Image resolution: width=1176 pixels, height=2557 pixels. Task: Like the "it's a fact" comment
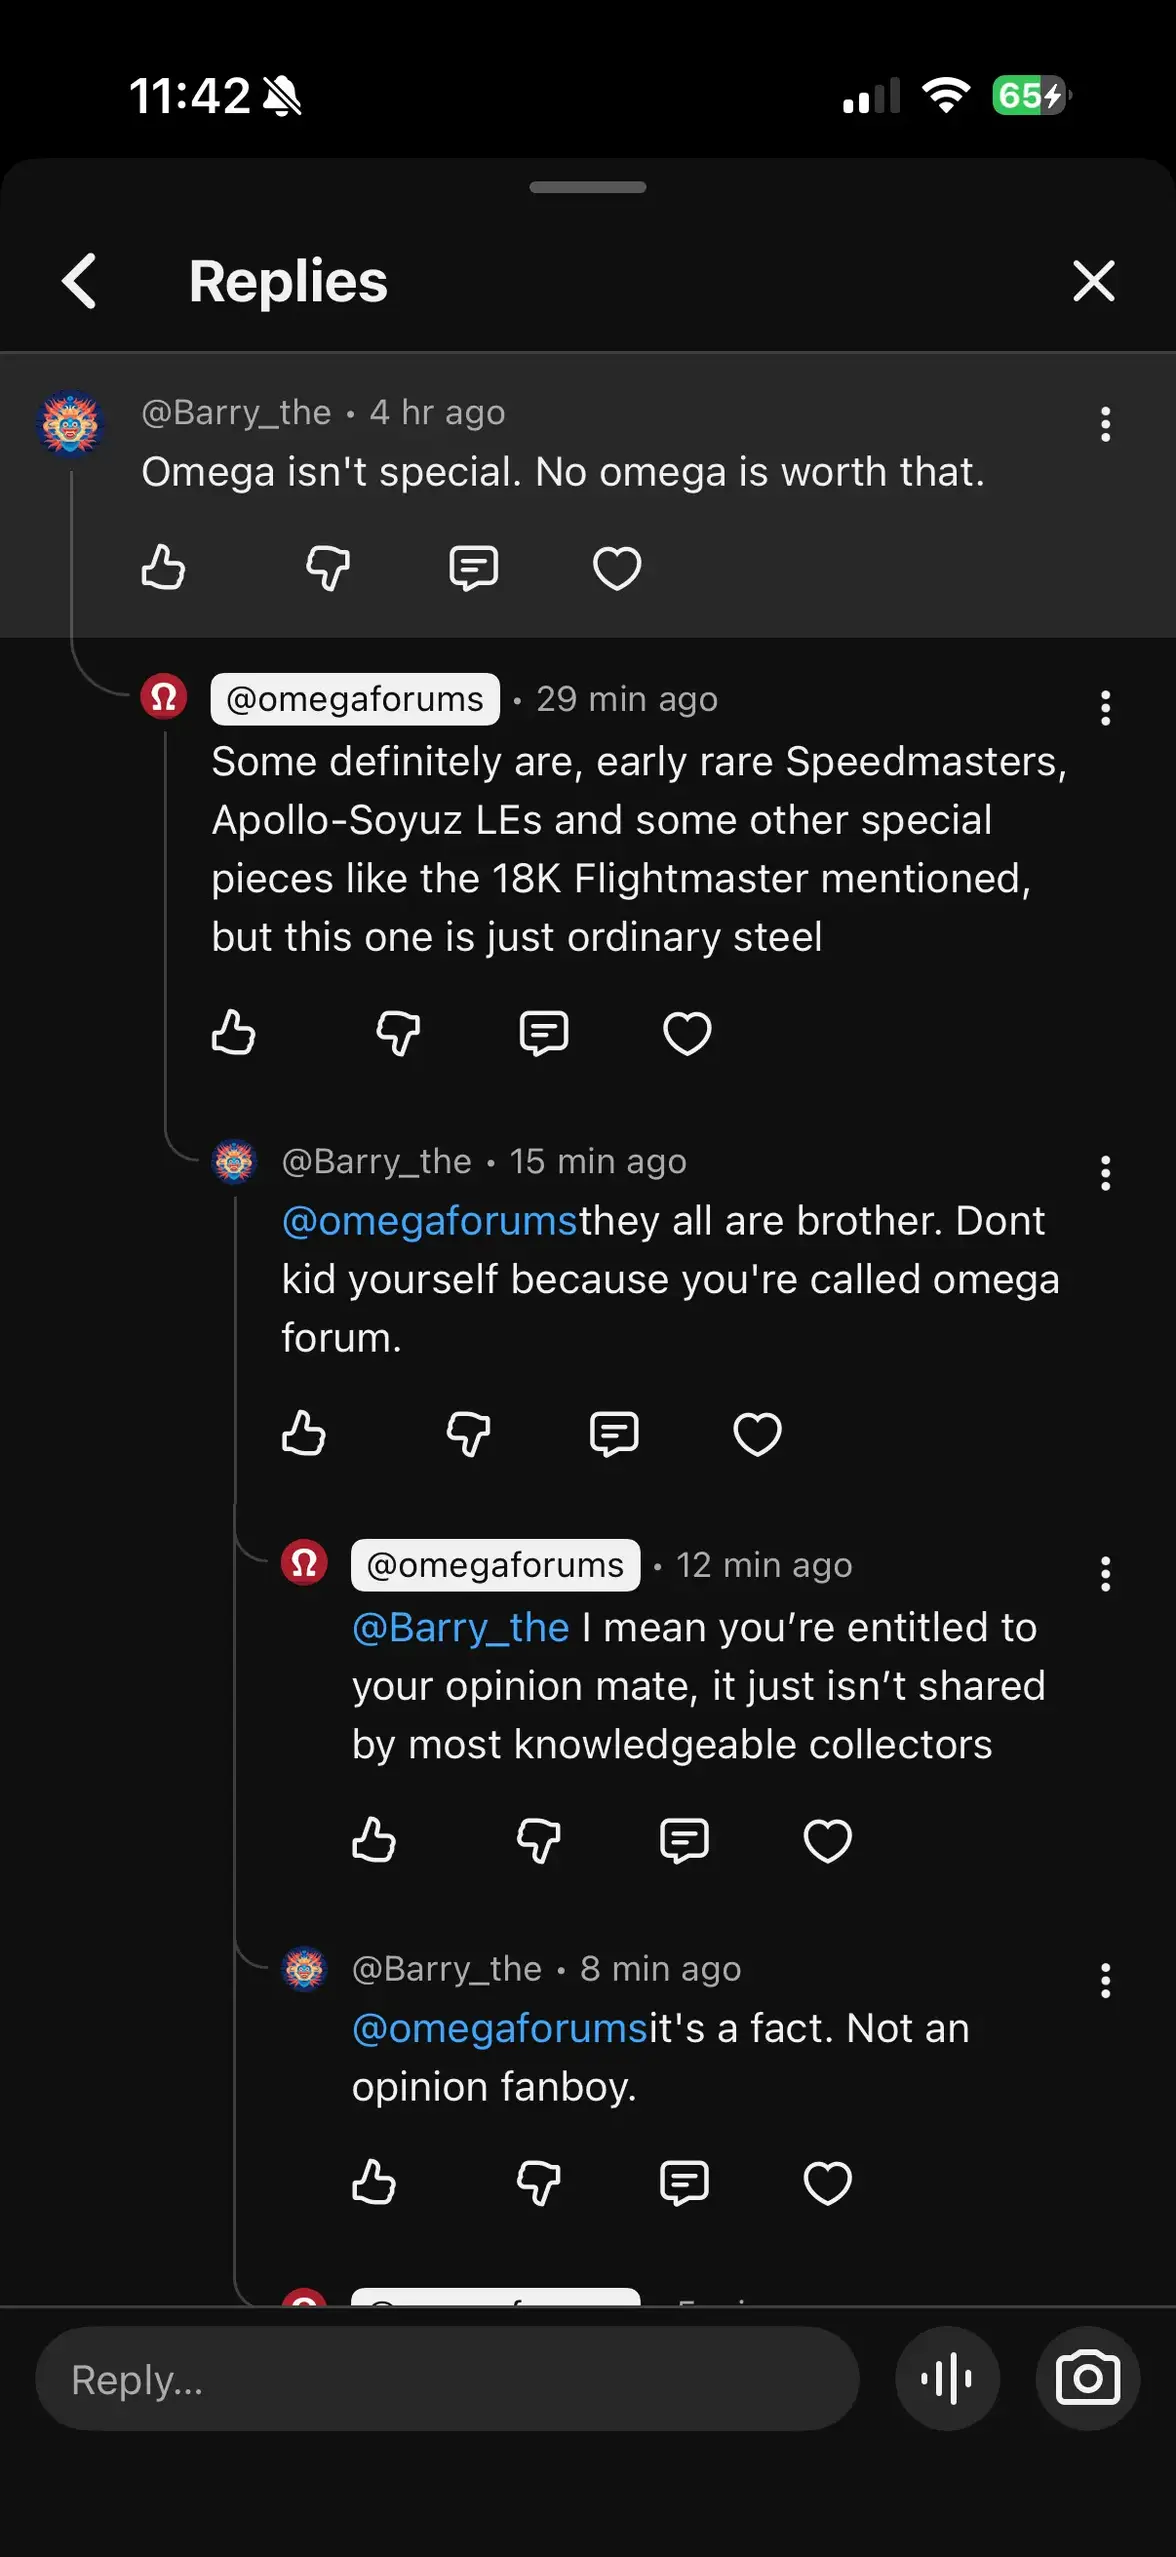pos(374,2183)
